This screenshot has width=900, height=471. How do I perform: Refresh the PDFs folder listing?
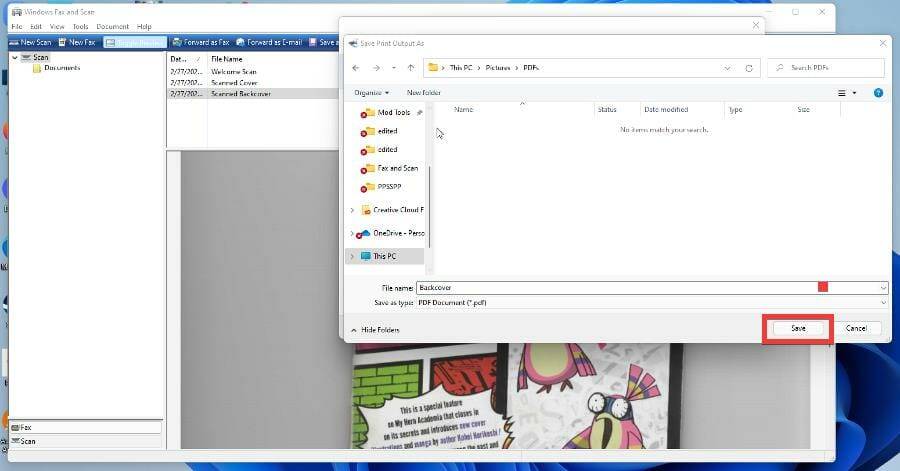(x=749, y=68)
